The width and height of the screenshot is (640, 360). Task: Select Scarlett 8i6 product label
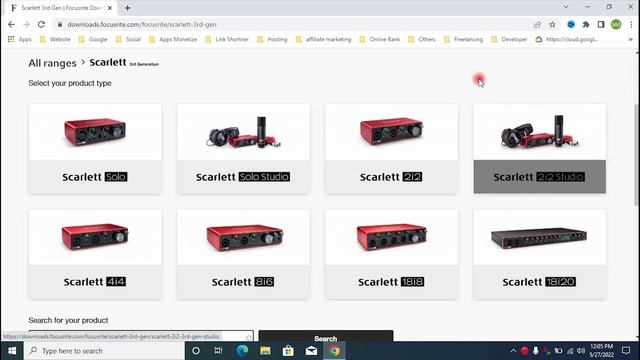tap(243, 282)
